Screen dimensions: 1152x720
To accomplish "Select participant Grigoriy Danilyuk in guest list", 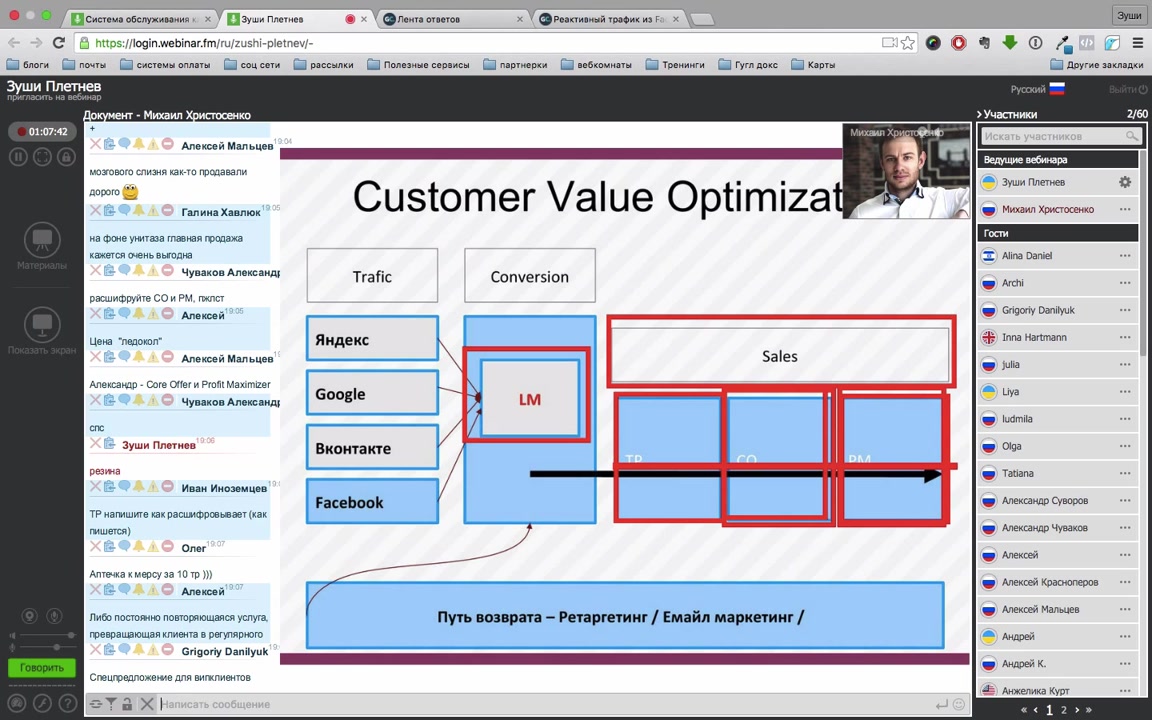I will pyautogui.click(x=1058, y=310).
